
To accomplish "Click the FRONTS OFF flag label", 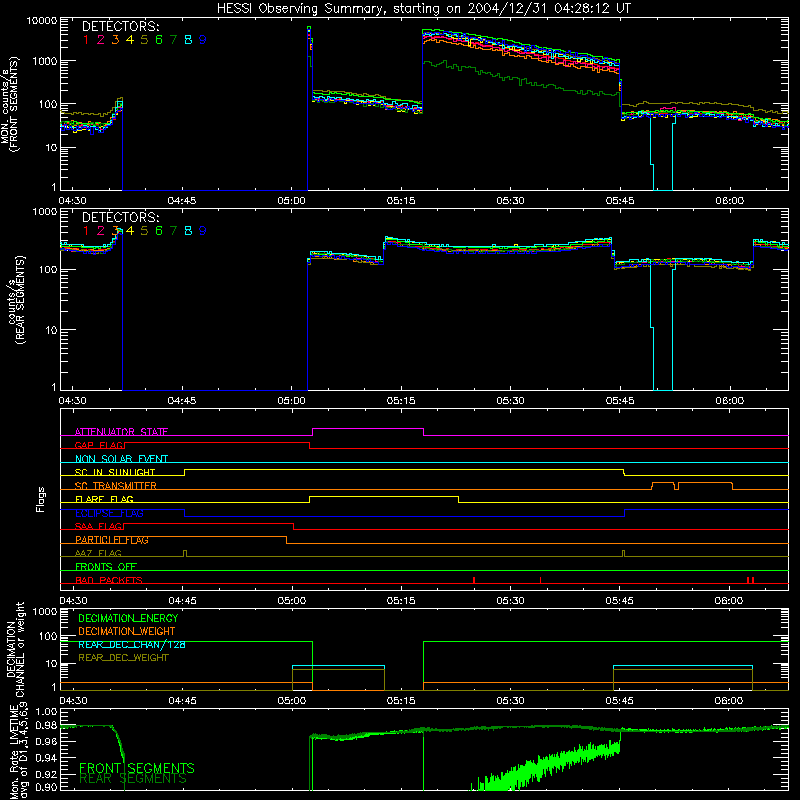I will (x=106, y=566).
